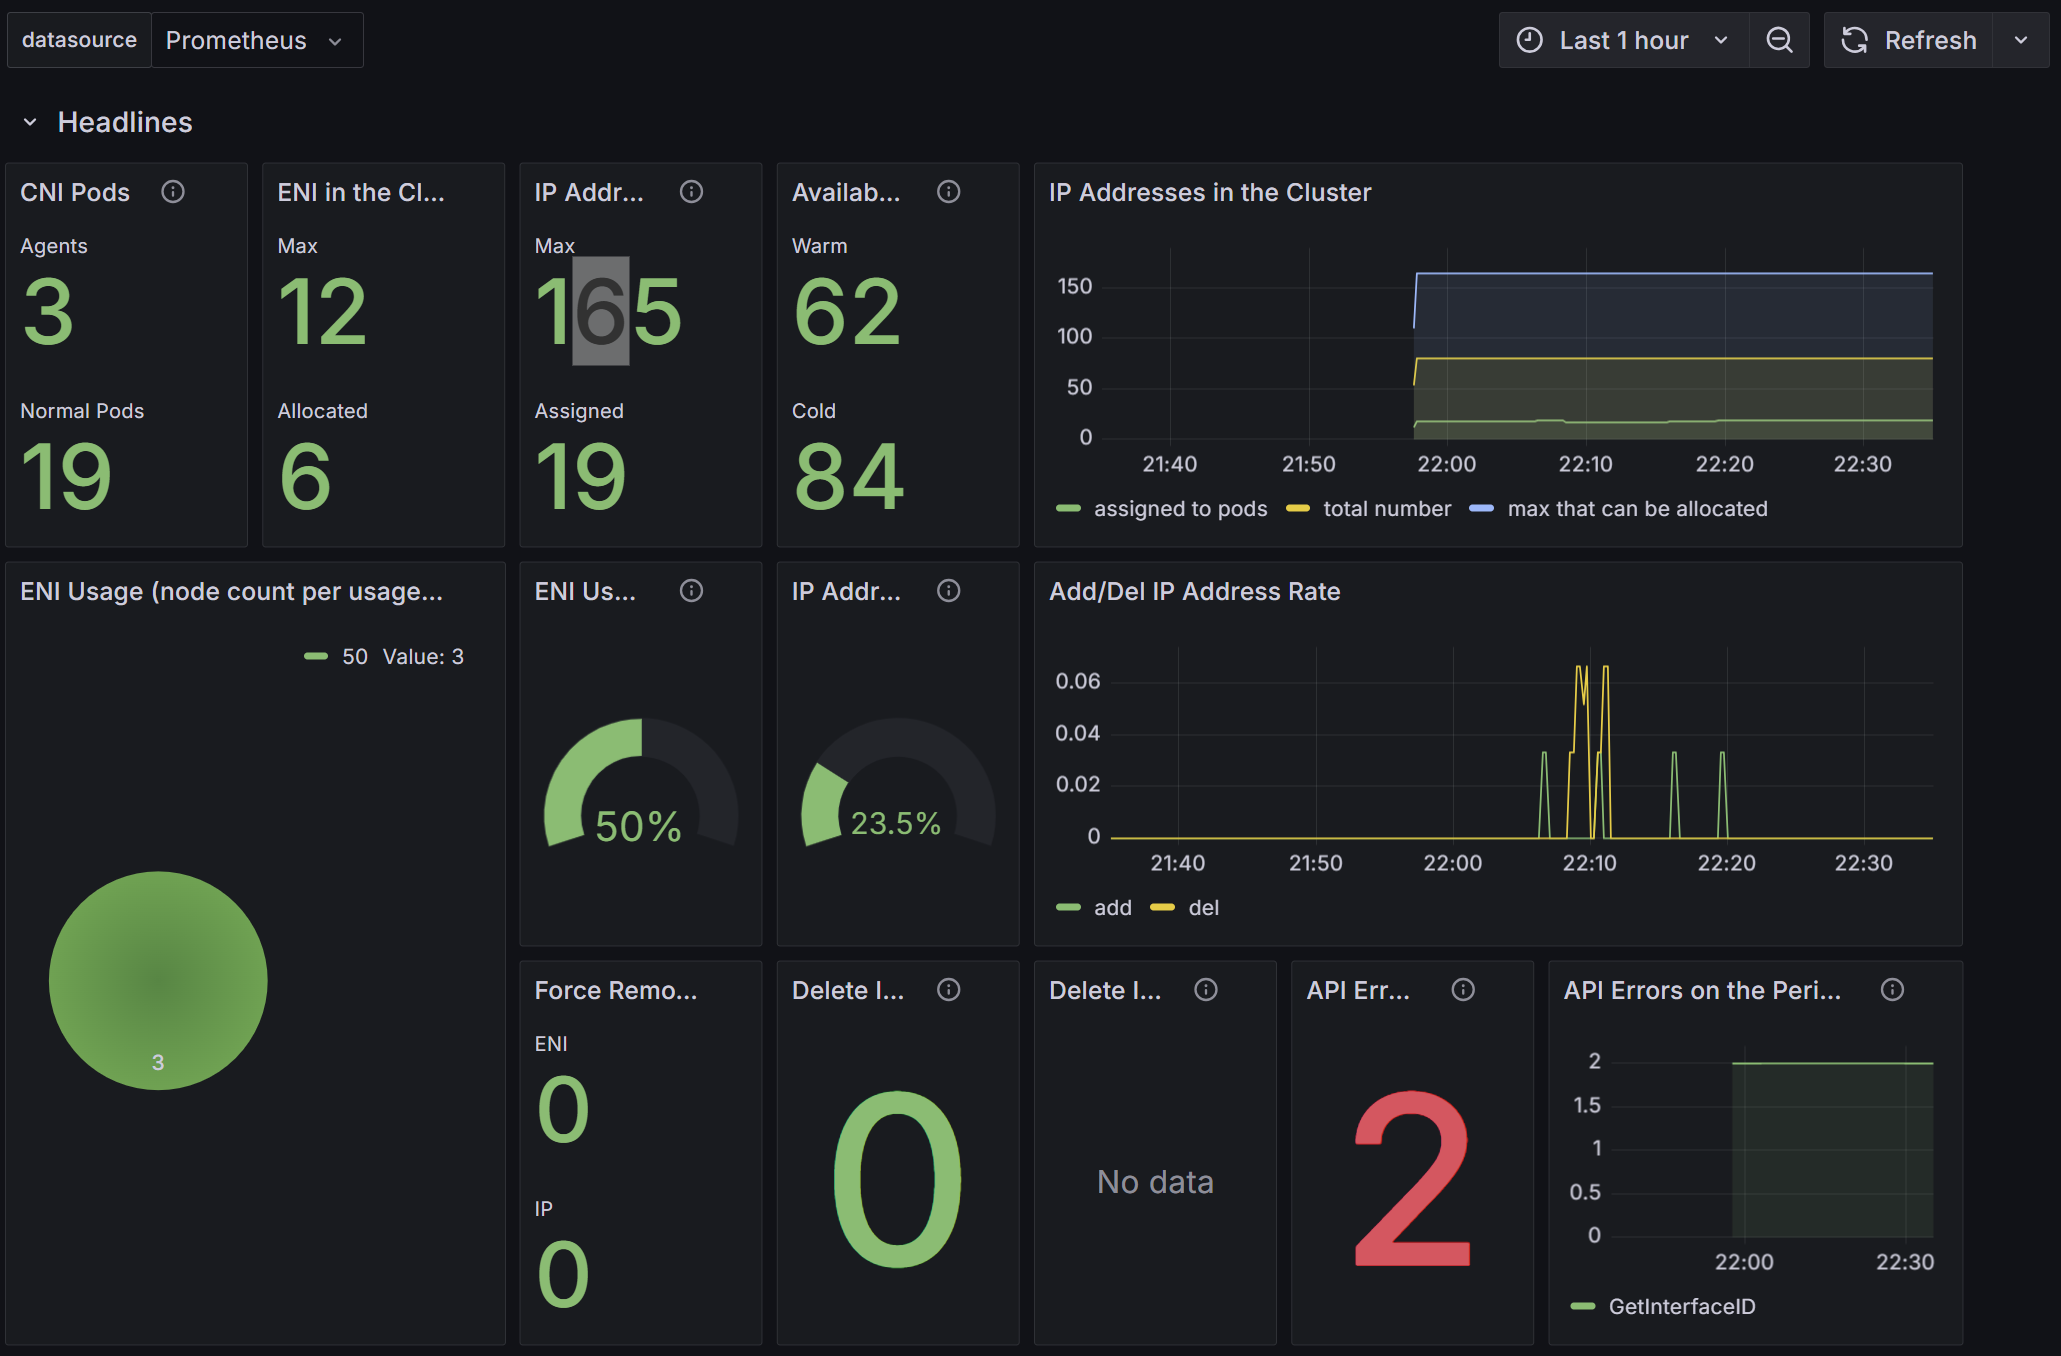Open the IP Addresses in the Cluster panel title
Screen dimensions: 2061x1356
pos(1210,192)
